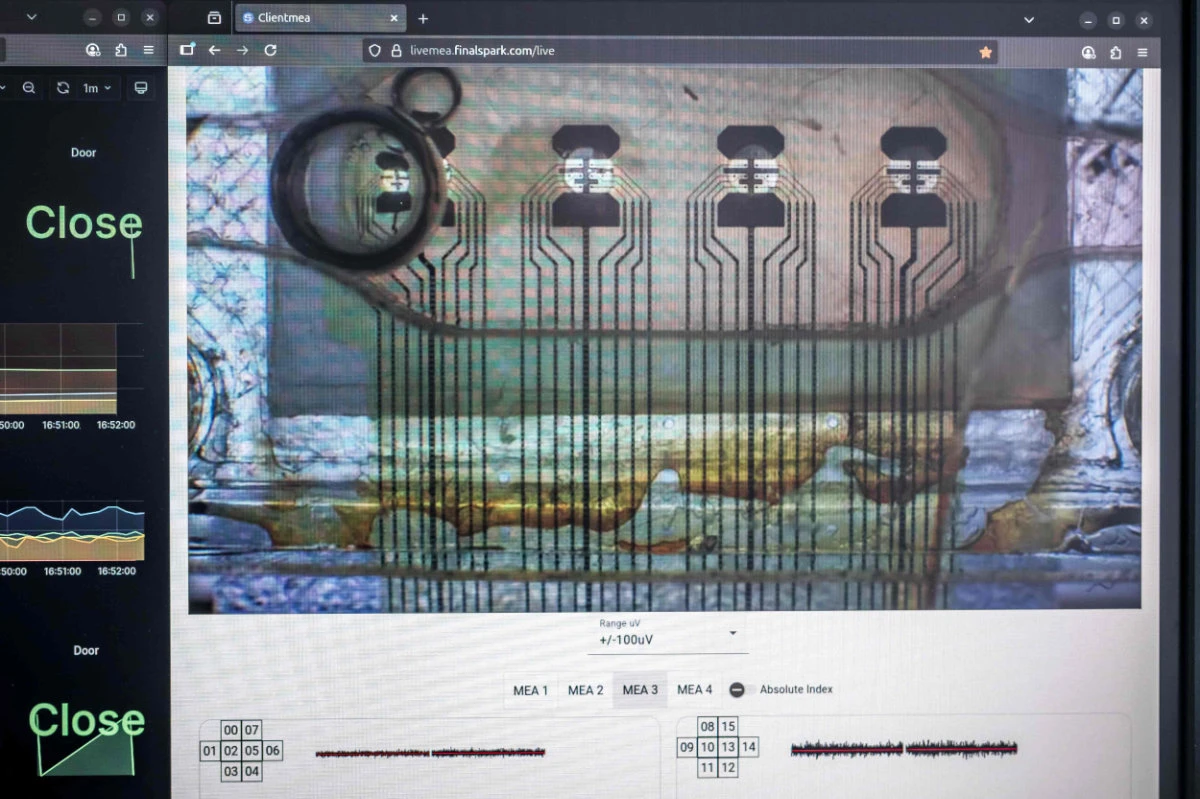Reload the livemea page
The height and width of the screenshot is (799, 1200).
pyautogui.click(x=270, y=50)
